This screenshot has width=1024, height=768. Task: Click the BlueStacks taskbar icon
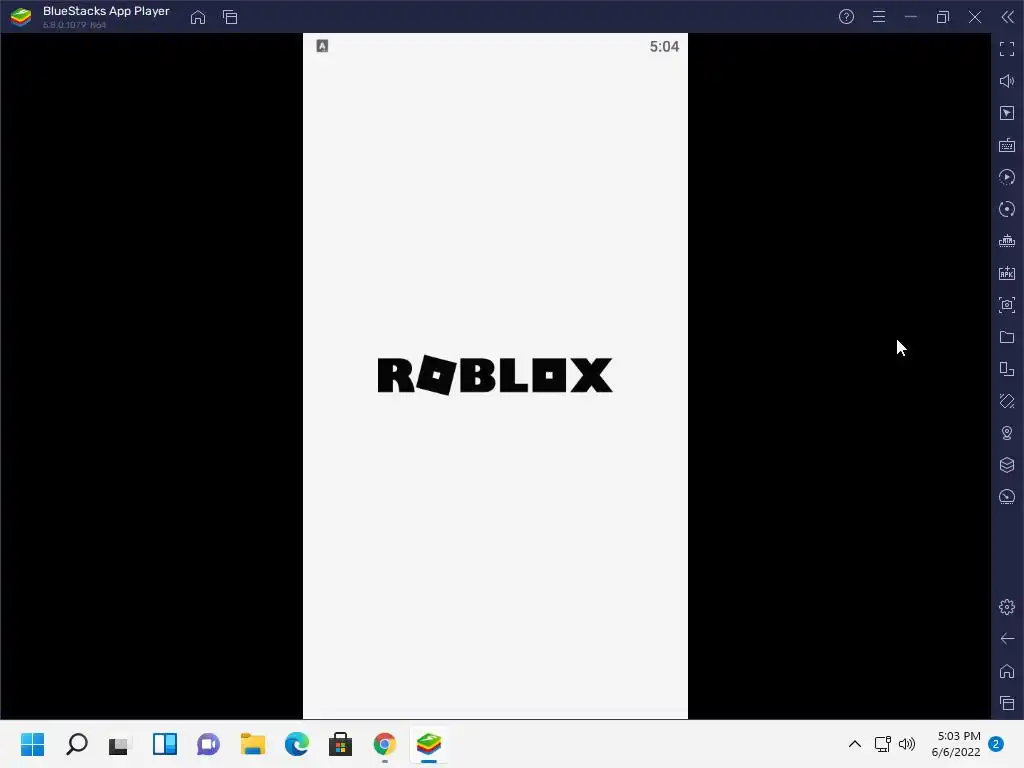click(428, 744)
